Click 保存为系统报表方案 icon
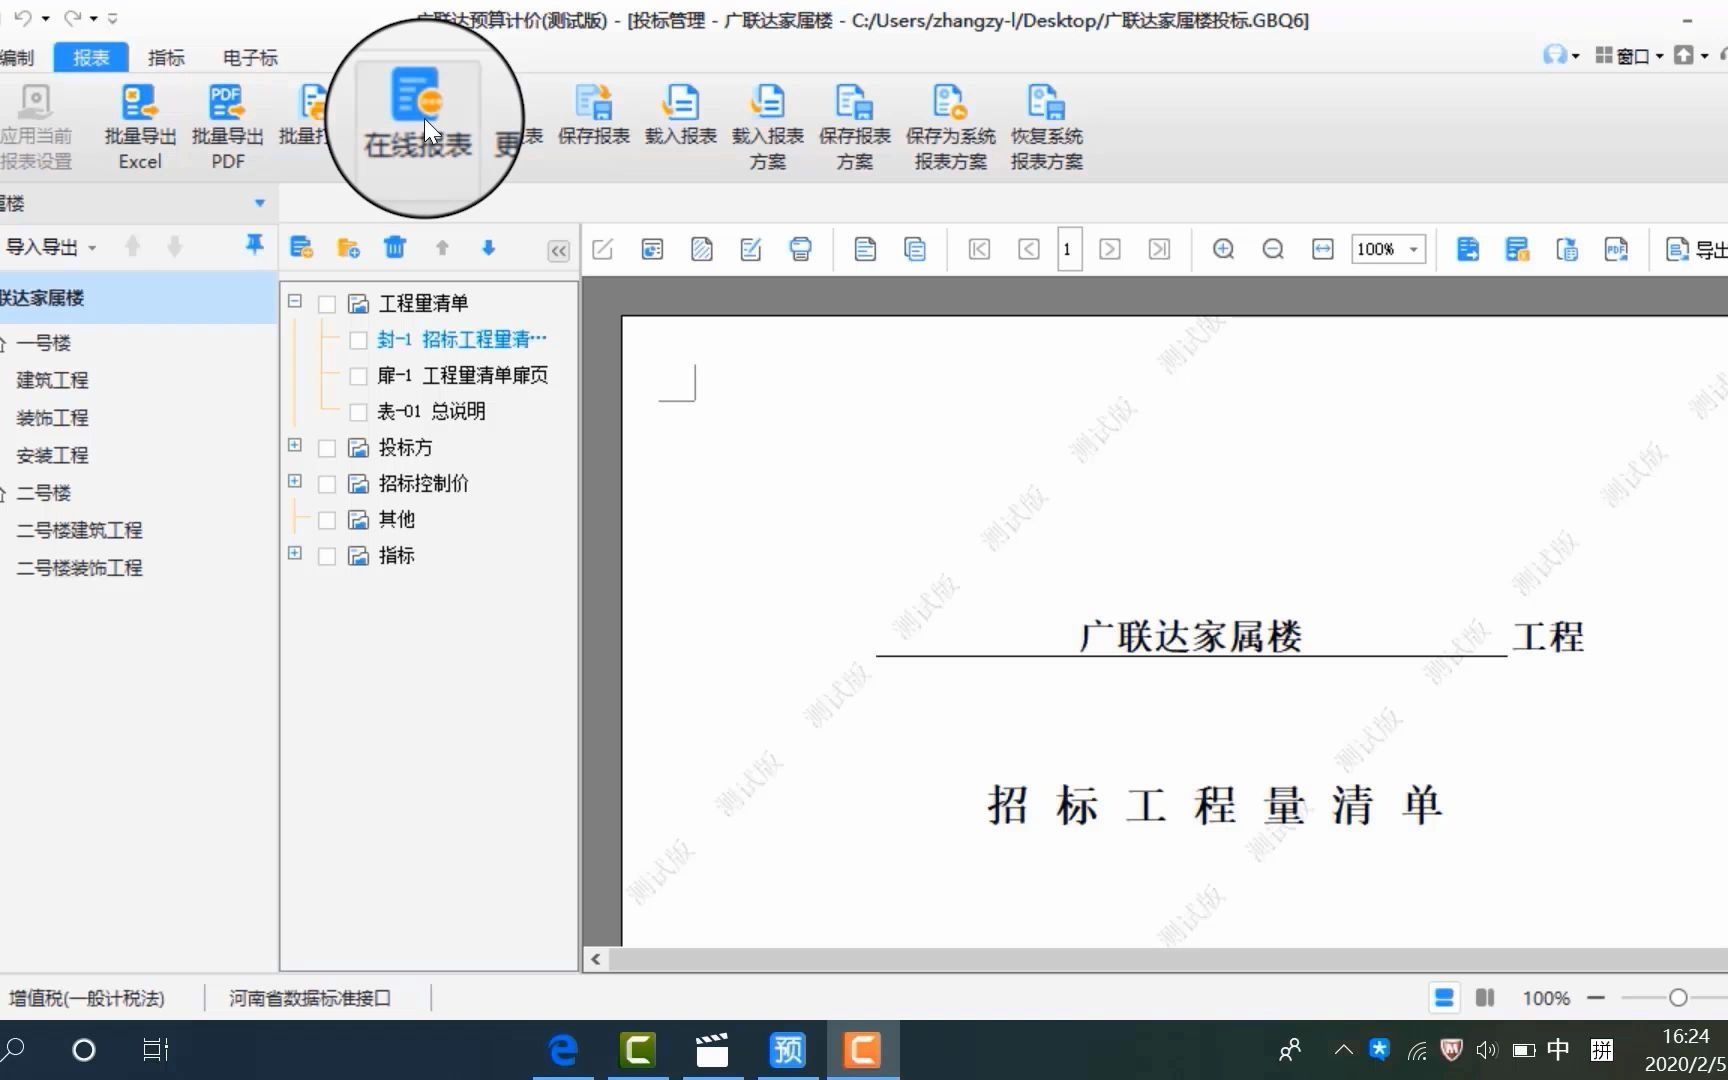 [x=950, y=127]
